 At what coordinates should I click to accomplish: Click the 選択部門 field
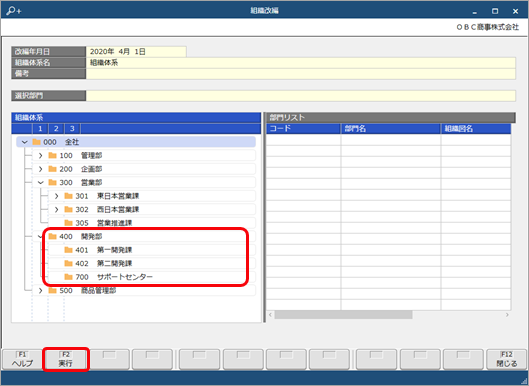[301, 95]
